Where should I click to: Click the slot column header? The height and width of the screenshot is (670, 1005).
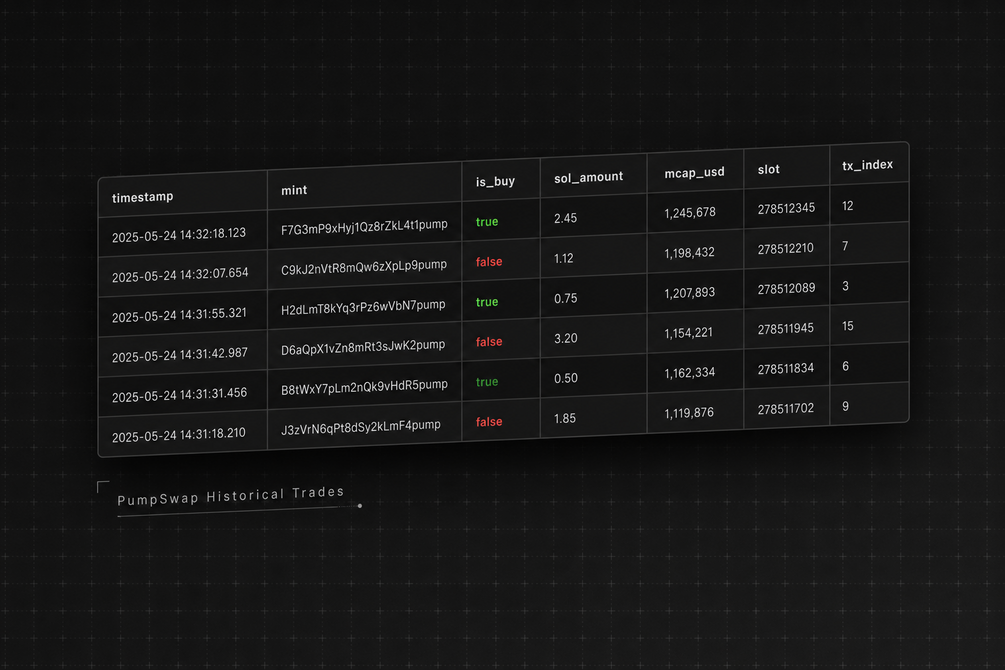768,169
